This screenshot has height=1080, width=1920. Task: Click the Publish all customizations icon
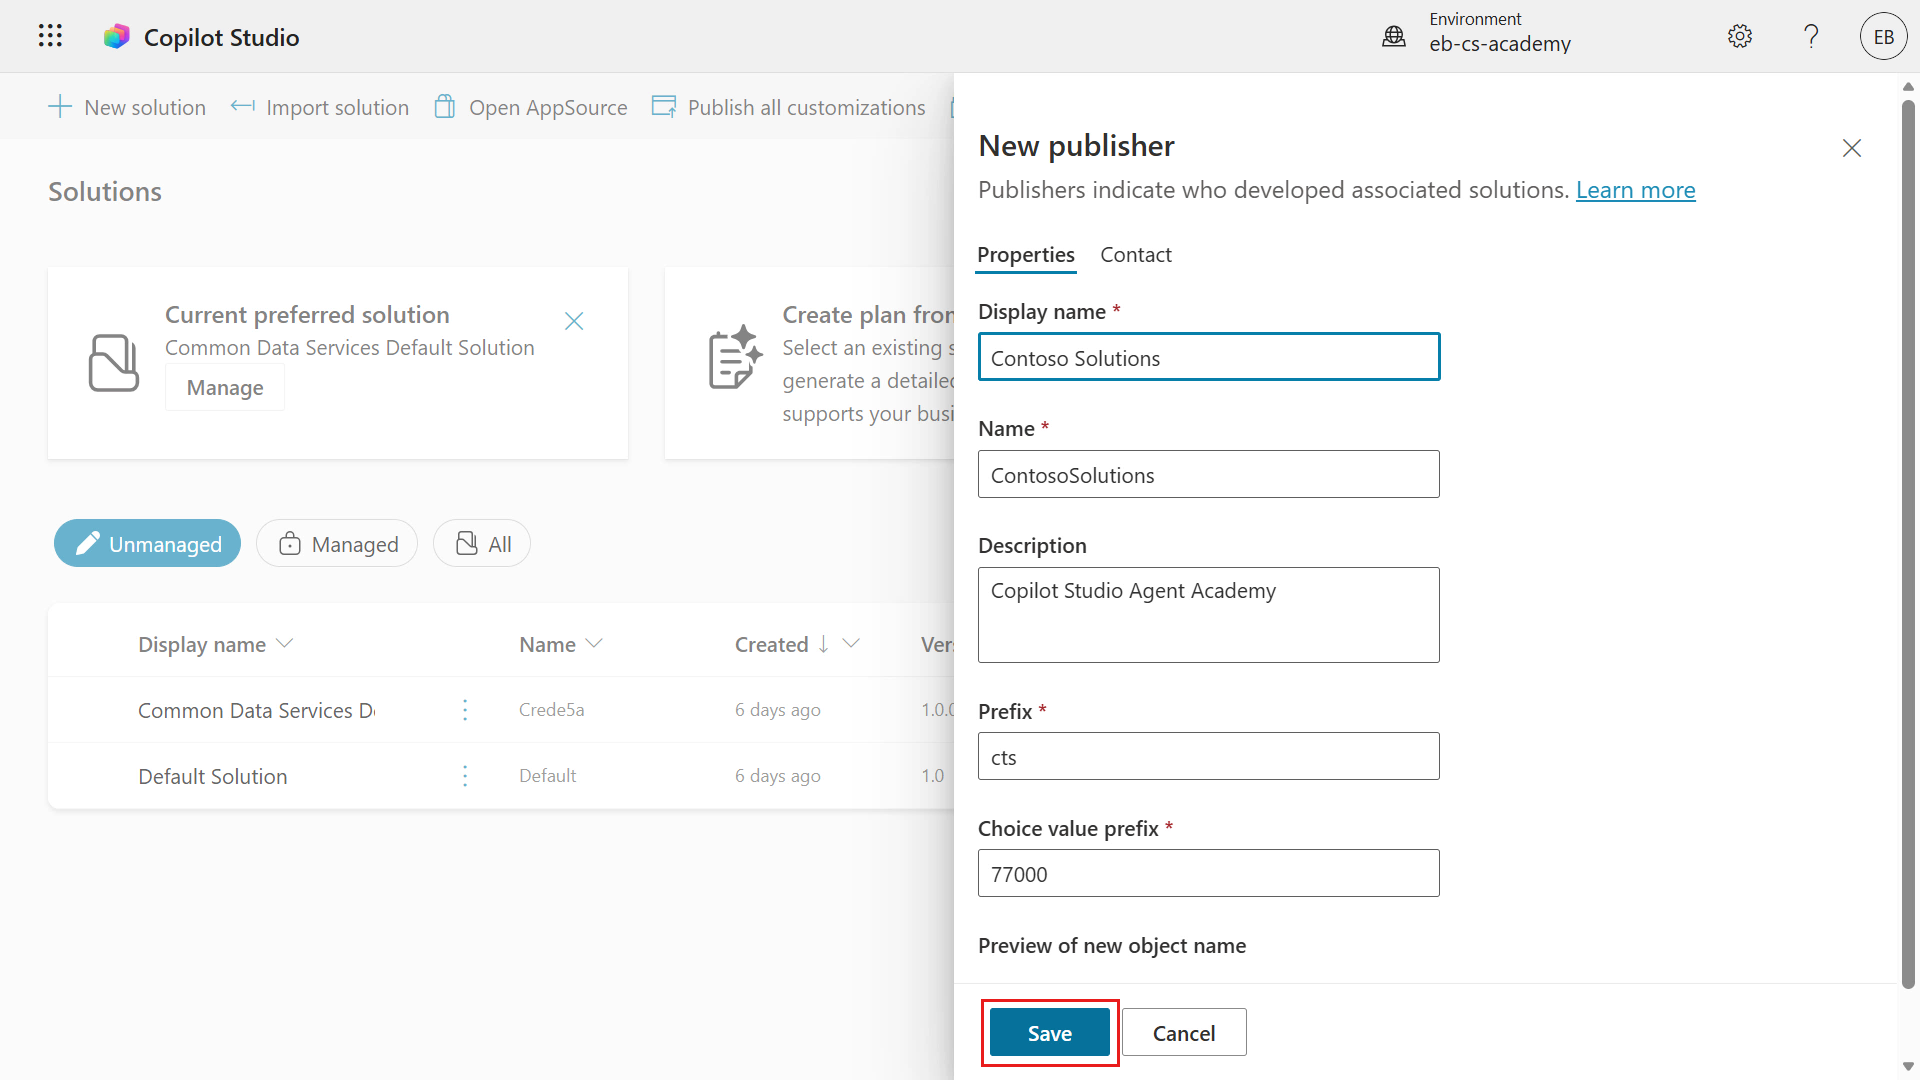664,106
